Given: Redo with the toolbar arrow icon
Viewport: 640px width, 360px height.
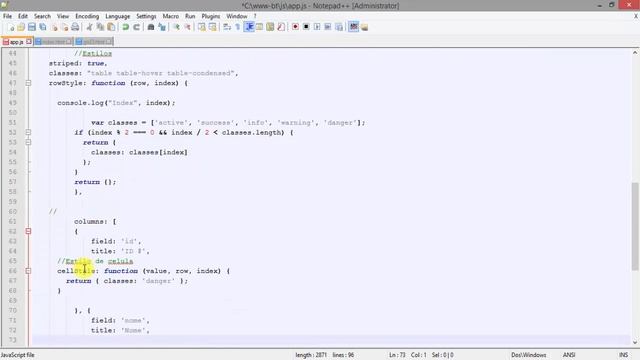Looking at the screenshot, I should [x=136, y=27].
